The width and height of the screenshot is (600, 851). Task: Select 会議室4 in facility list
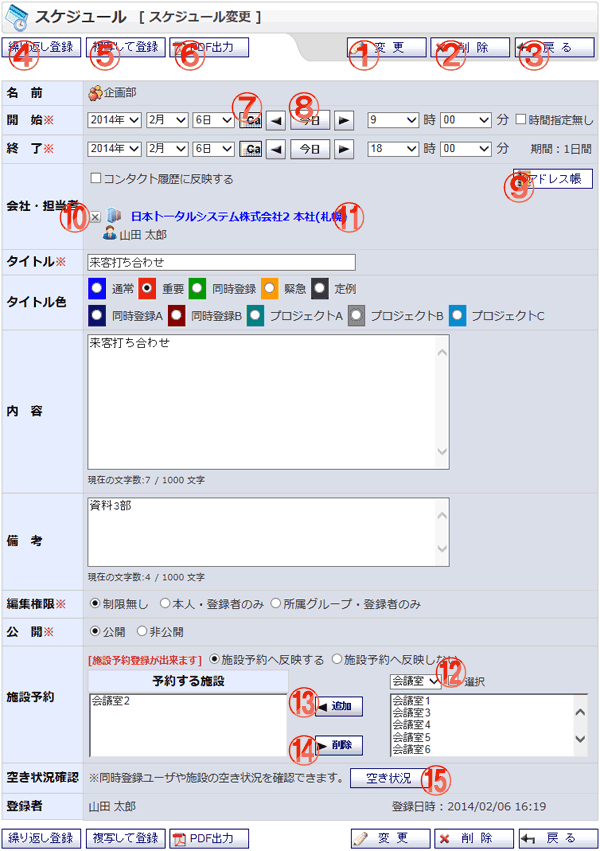coord(411,725)
